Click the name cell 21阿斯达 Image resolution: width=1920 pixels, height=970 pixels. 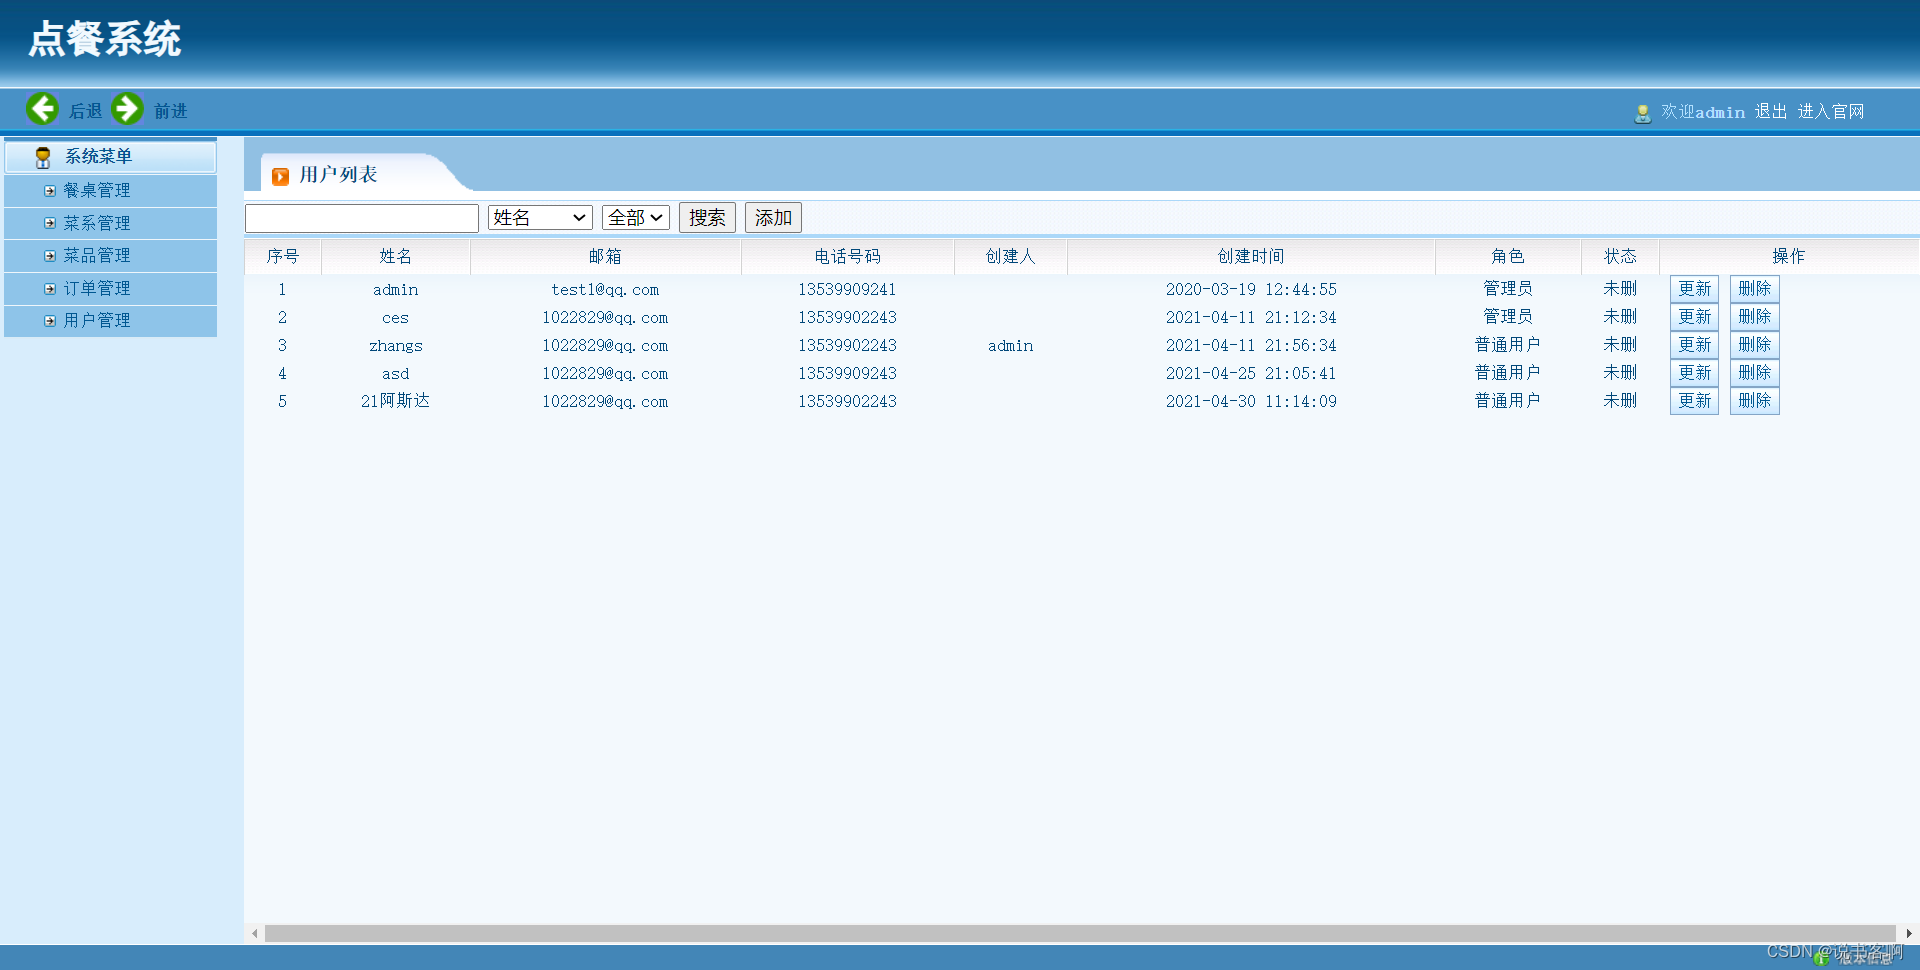click(x=396, y=401)
